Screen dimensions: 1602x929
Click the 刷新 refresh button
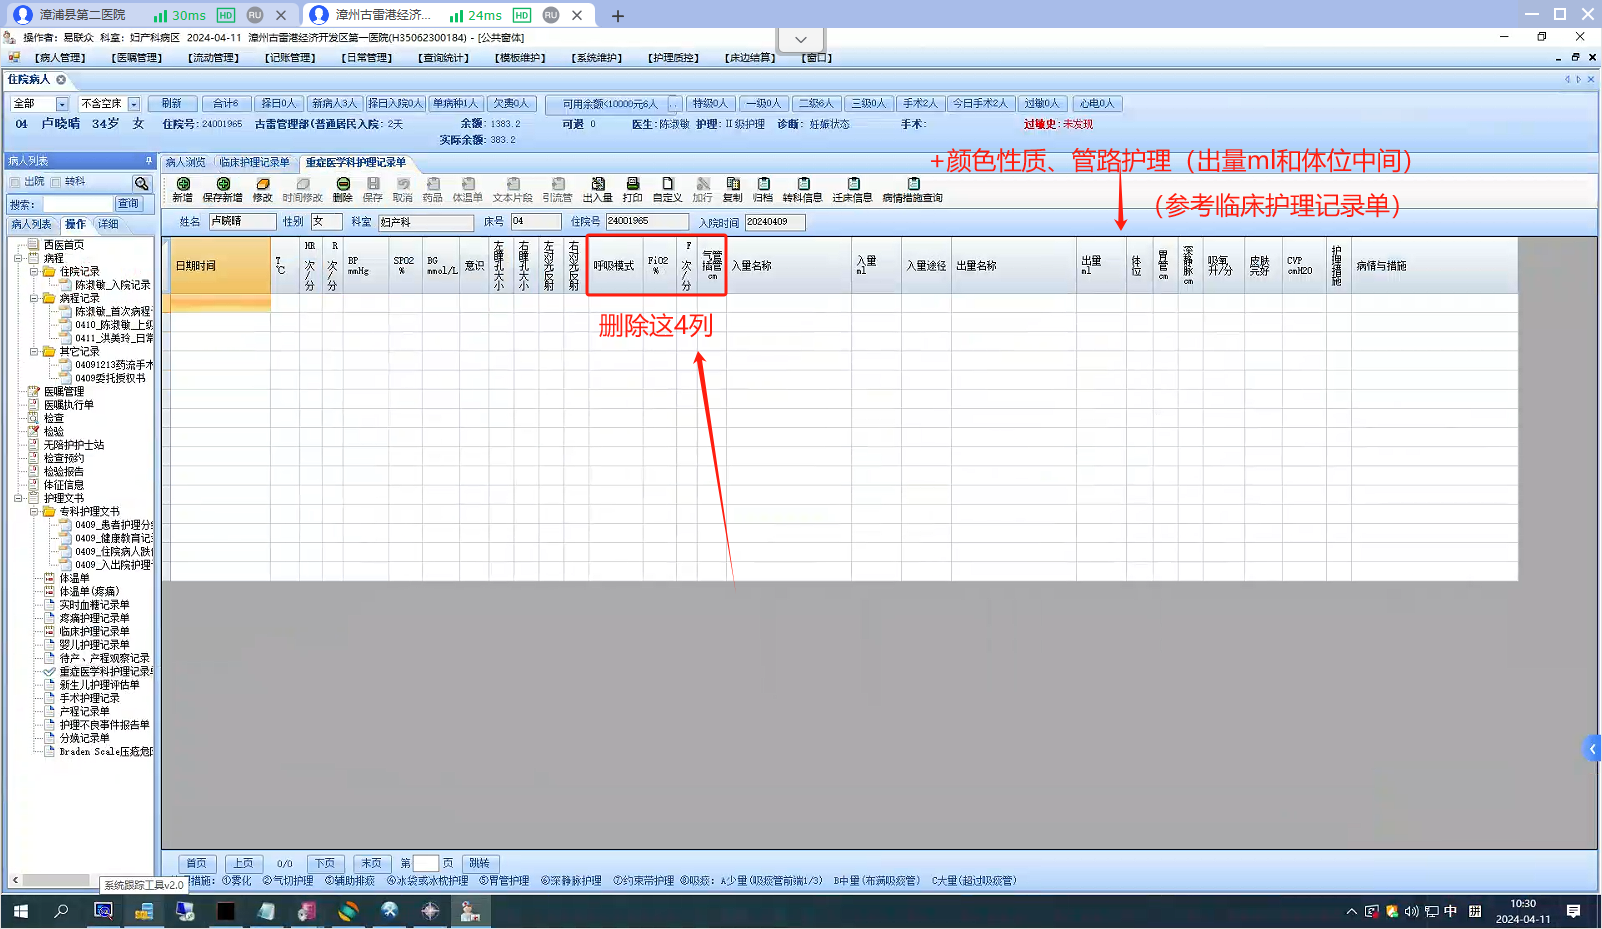(x=172, y=104)
